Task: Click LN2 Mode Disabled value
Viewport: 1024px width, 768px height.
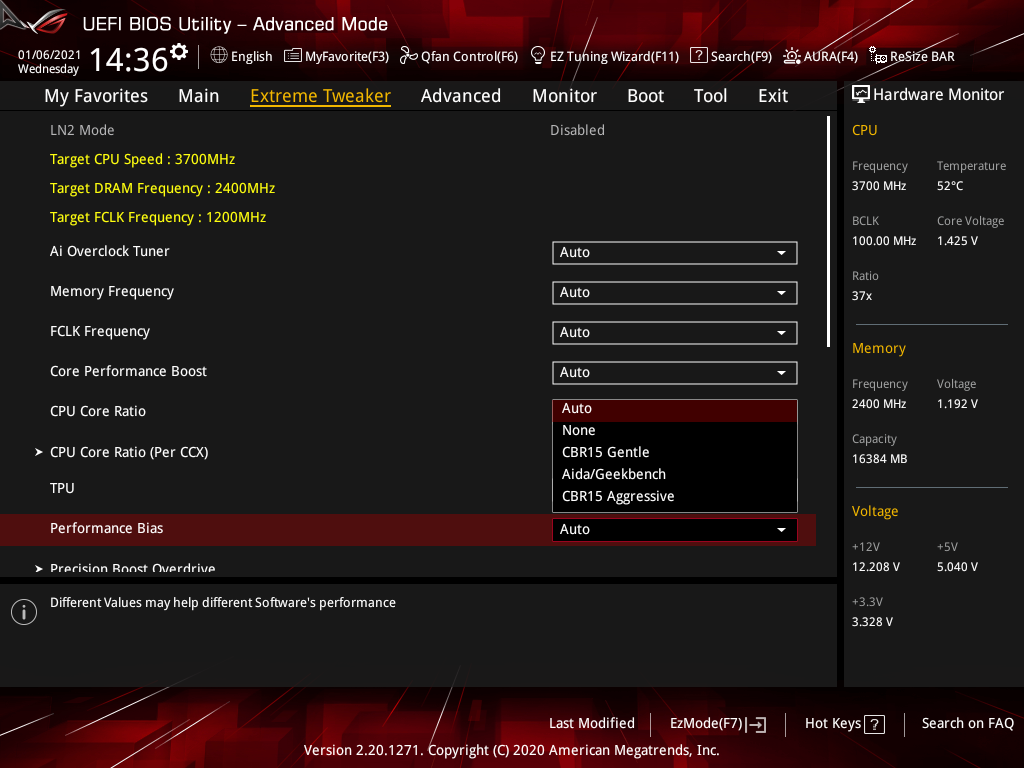Action: pyautogui.click(x=577, y=130)
